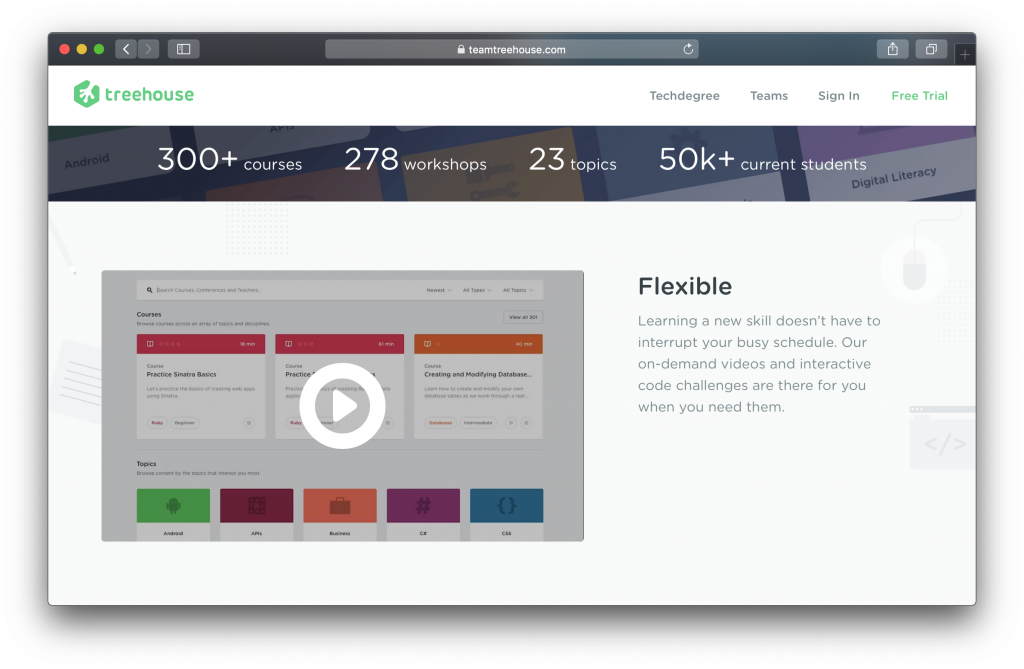Open the All Types dropdown in preview
1024x669 pixels.
pyautogui.click(x=477, y=290)
